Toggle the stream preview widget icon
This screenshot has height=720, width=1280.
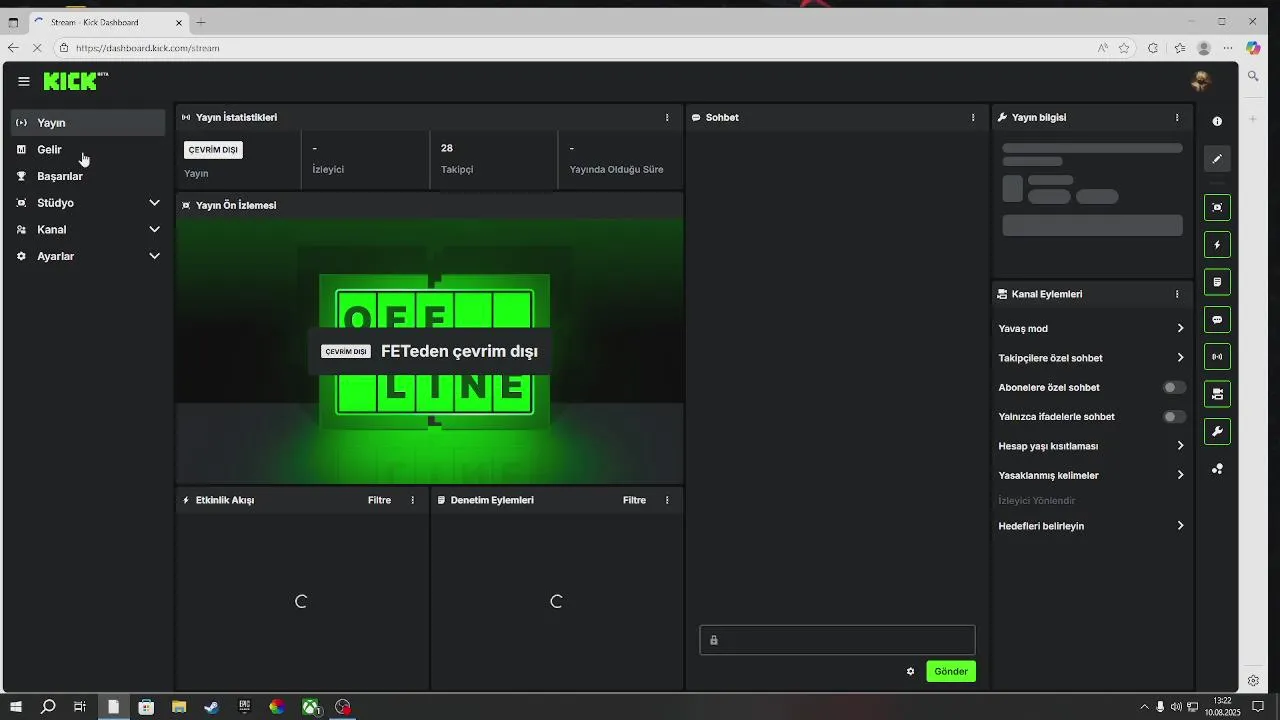pos(1217,208)
